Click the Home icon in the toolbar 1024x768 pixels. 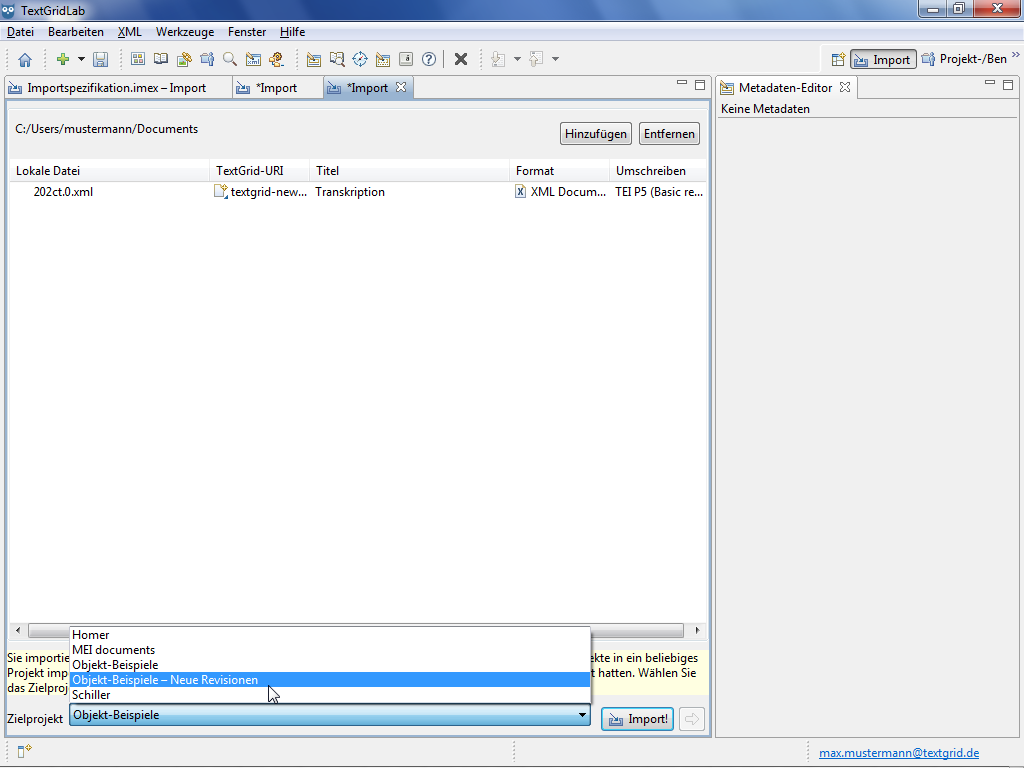pos(25,59)
